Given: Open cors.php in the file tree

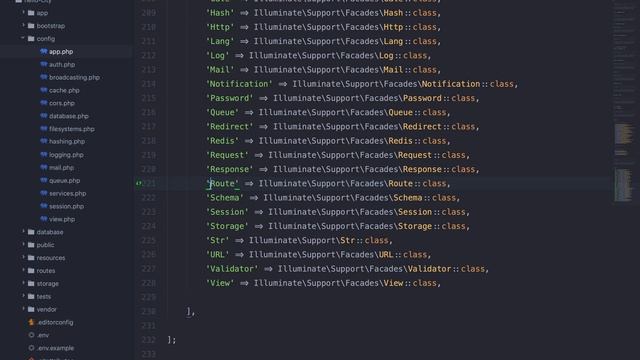Looking at the screenshot, I should coord(62,103).
